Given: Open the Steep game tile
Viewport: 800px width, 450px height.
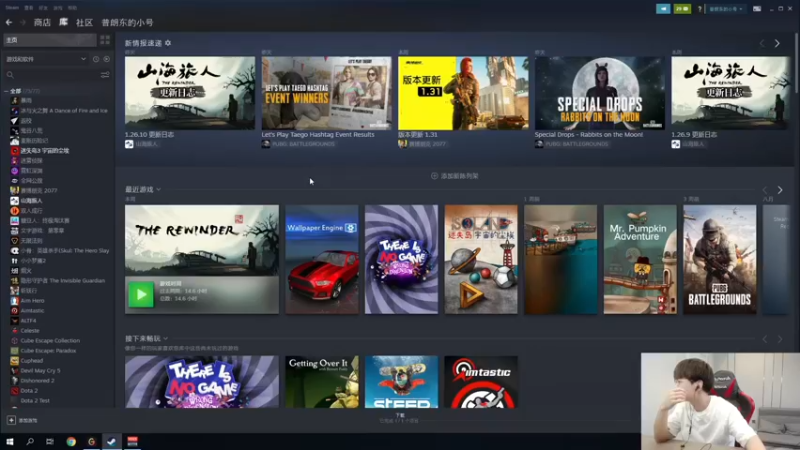Looking at the screenshot, I should 402,382.
